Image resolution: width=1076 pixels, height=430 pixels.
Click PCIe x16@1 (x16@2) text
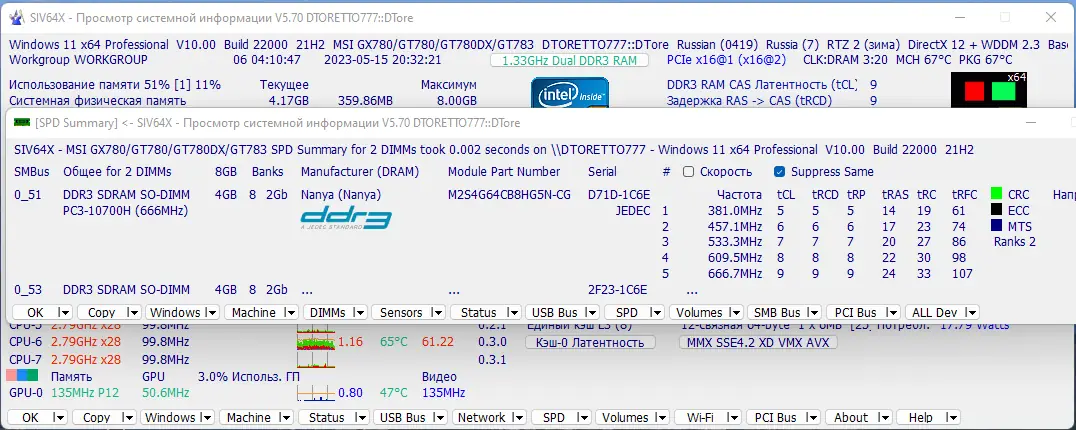click(727, 60)
